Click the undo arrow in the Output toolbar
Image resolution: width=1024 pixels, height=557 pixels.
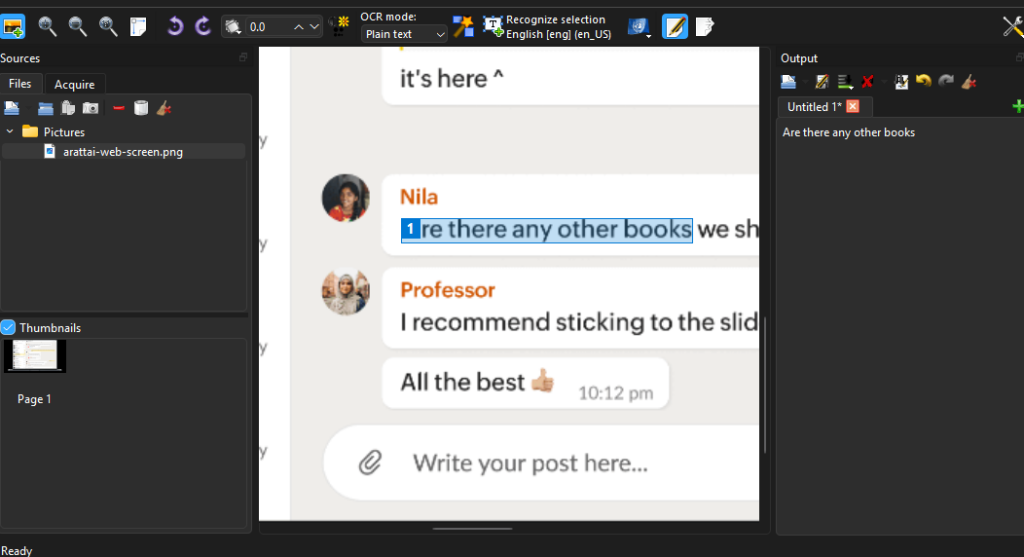click(x=923, y=82)
